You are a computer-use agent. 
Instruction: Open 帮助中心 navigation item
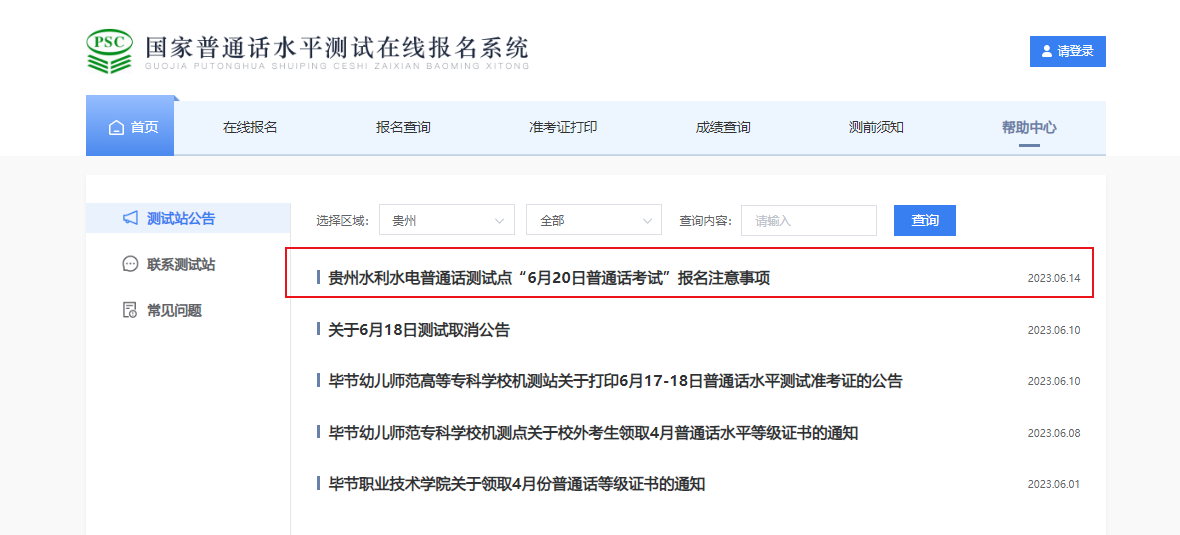[x=1029, y=127]
